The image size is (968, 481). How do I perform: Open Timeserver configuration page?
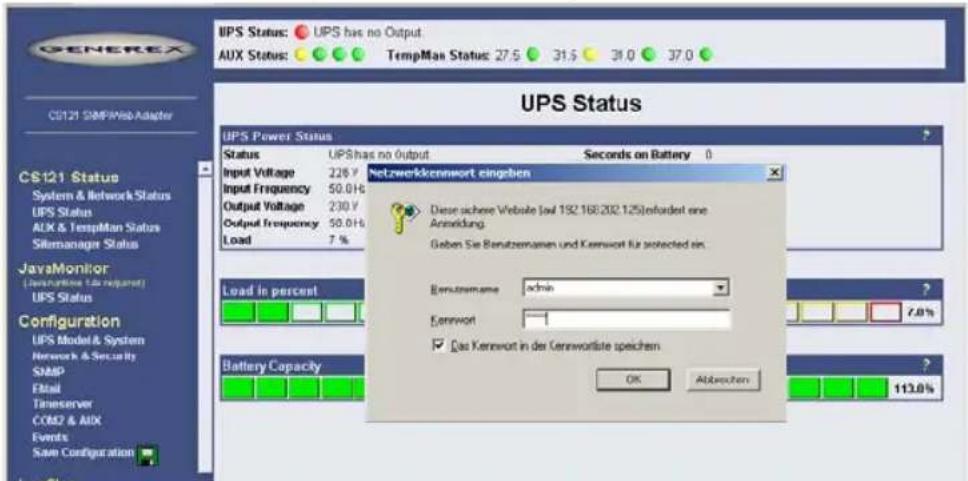pos(62,404)
